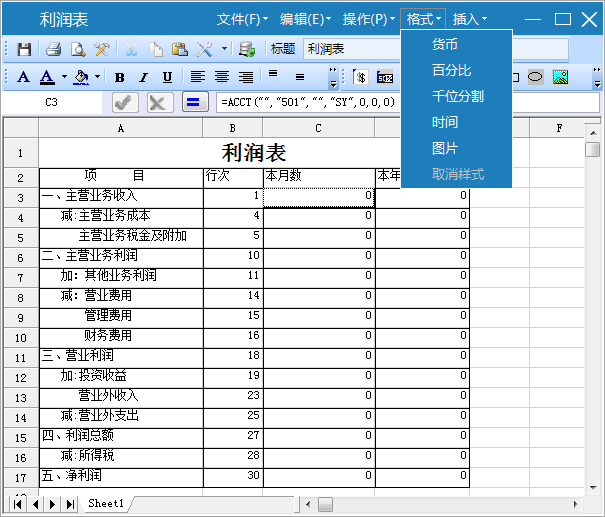
Task: Go to the next sheet tab arrow
Action: tap(52, 504)
